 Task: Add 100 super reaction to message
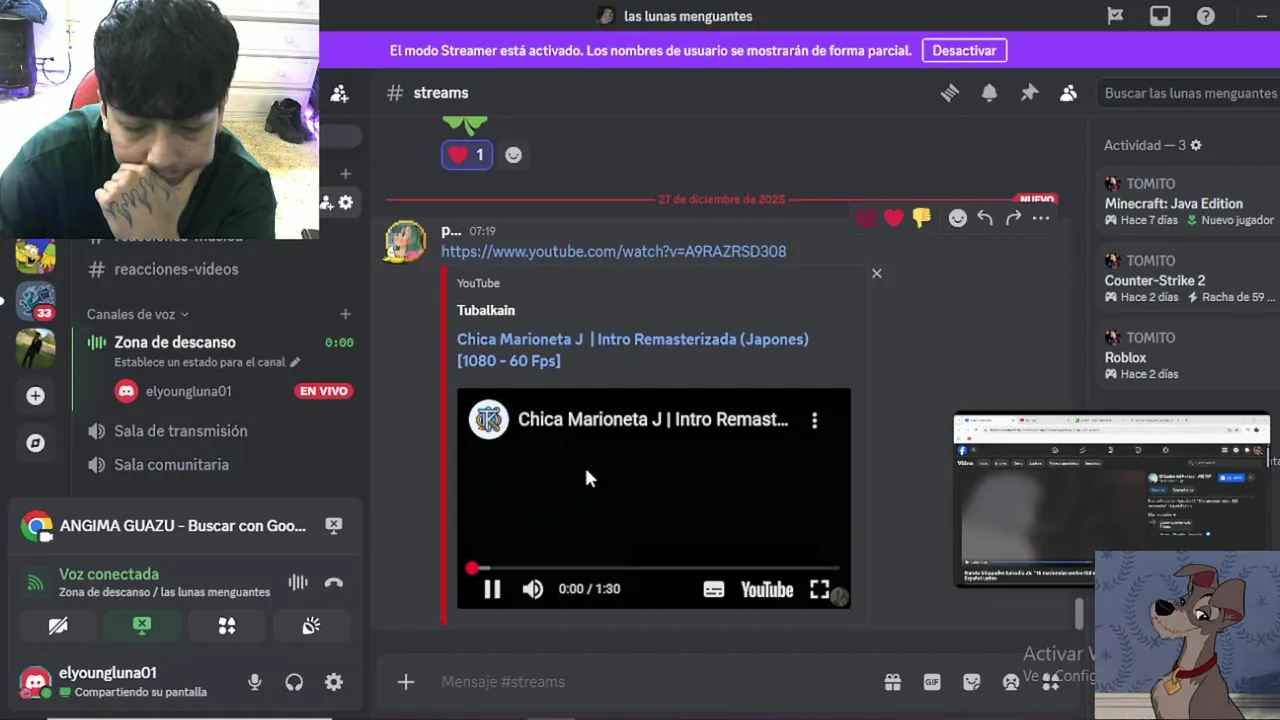tap(866, 218)
